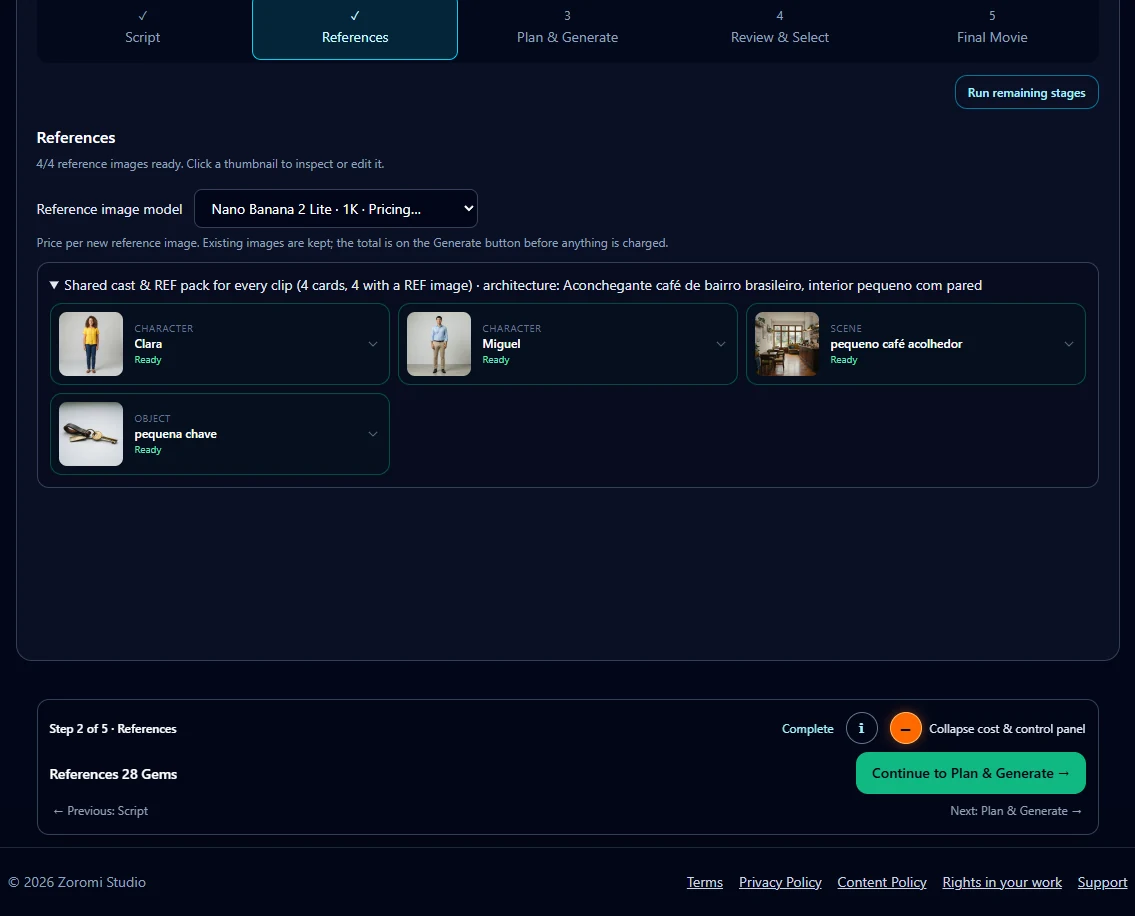Click the References 28 Gems cost text
This screenshot has height=916, width=1135.
(x=113, y=774)
